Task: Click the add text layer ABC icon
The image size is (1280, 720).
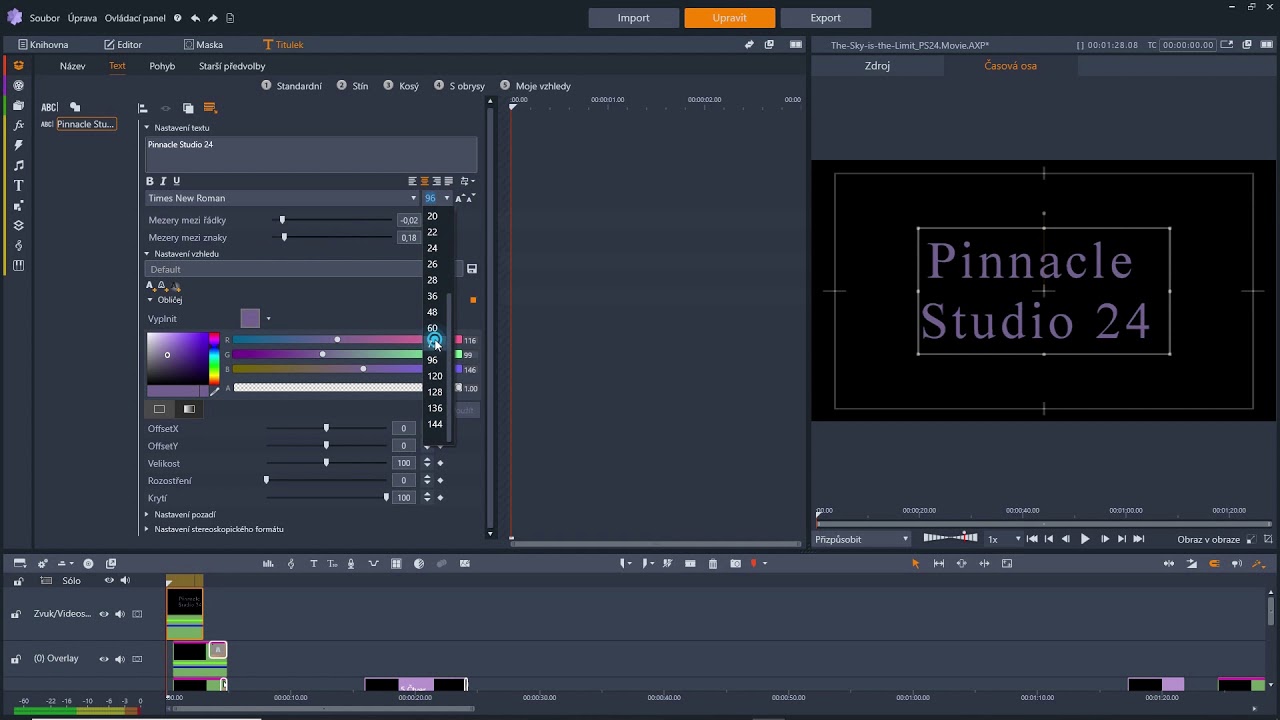Action: (49, 107)
